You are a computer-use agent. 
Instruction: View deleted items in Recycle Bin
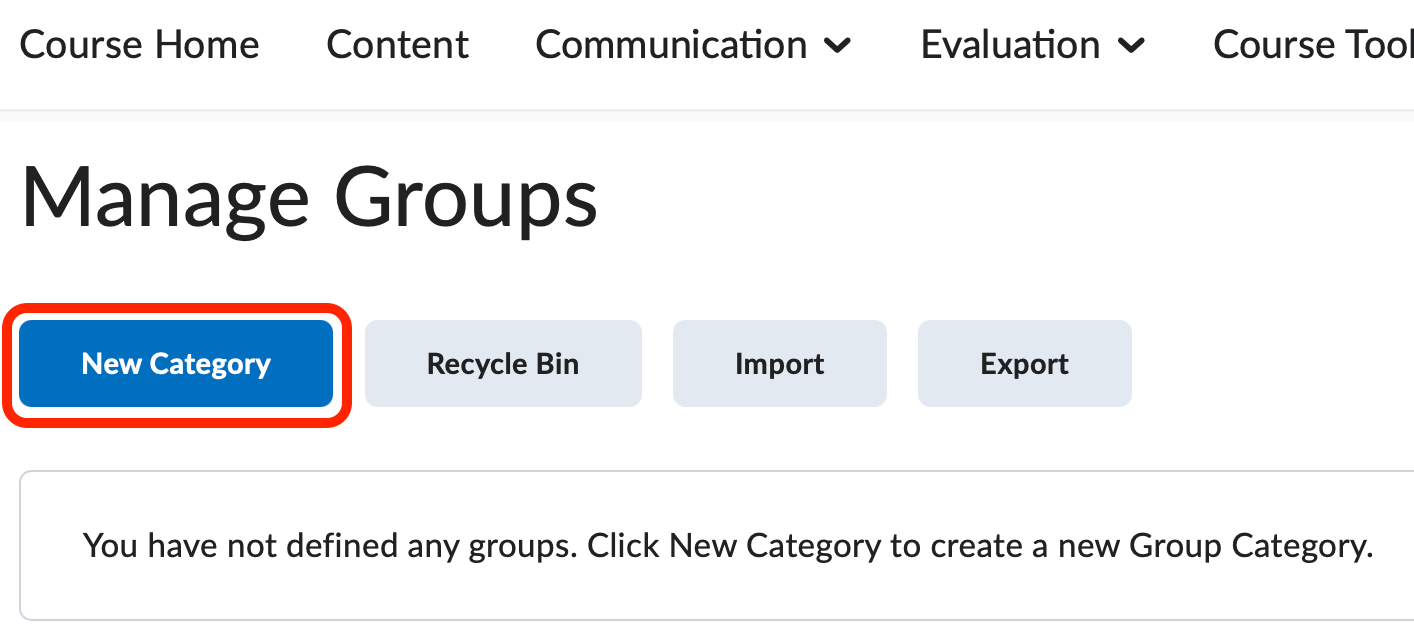coord(503,363)
